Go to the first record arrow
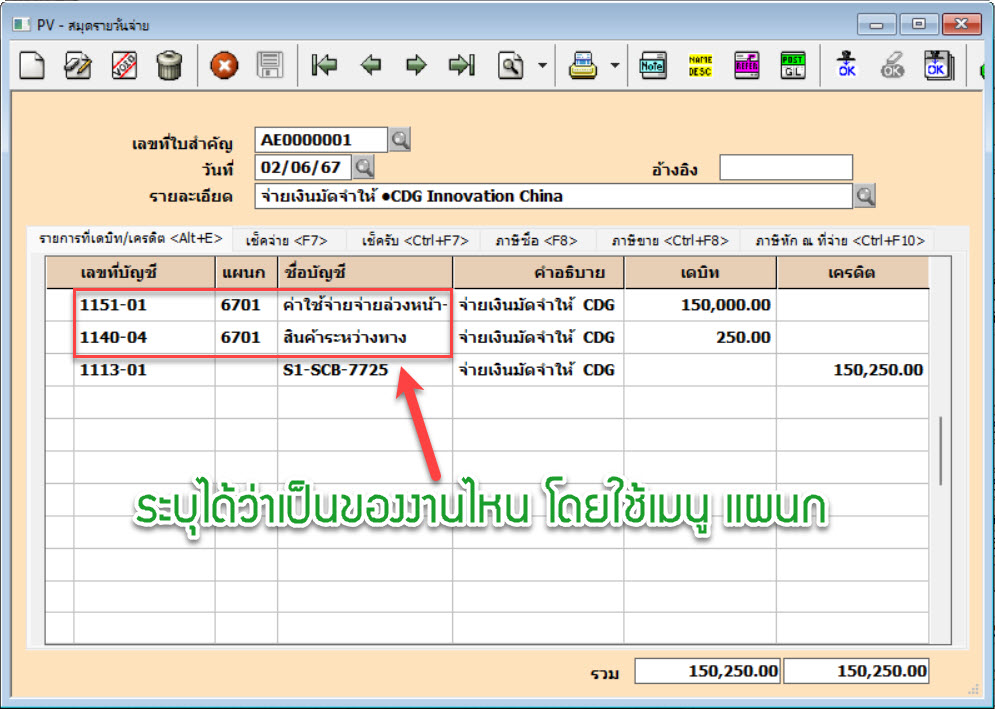Viewport: 995px width, 709px height. click(x=324, y=66)
